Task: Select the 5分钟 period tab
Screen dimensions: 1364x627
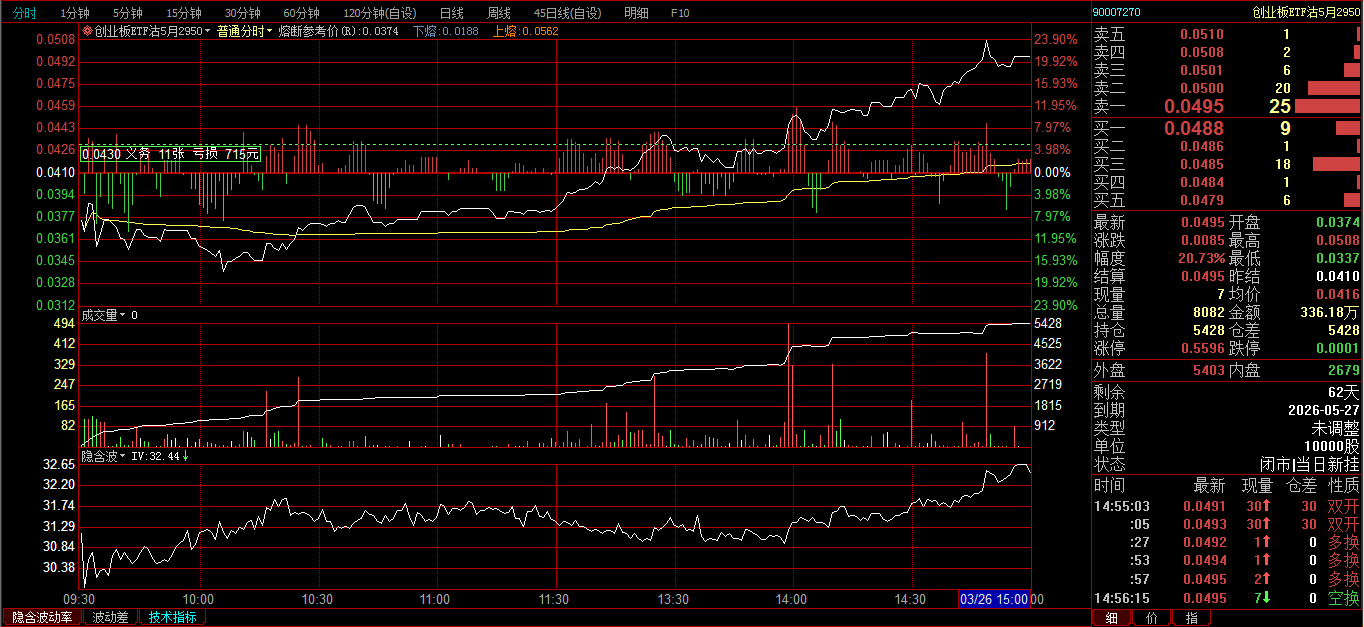Action: (x=127, y=13)
